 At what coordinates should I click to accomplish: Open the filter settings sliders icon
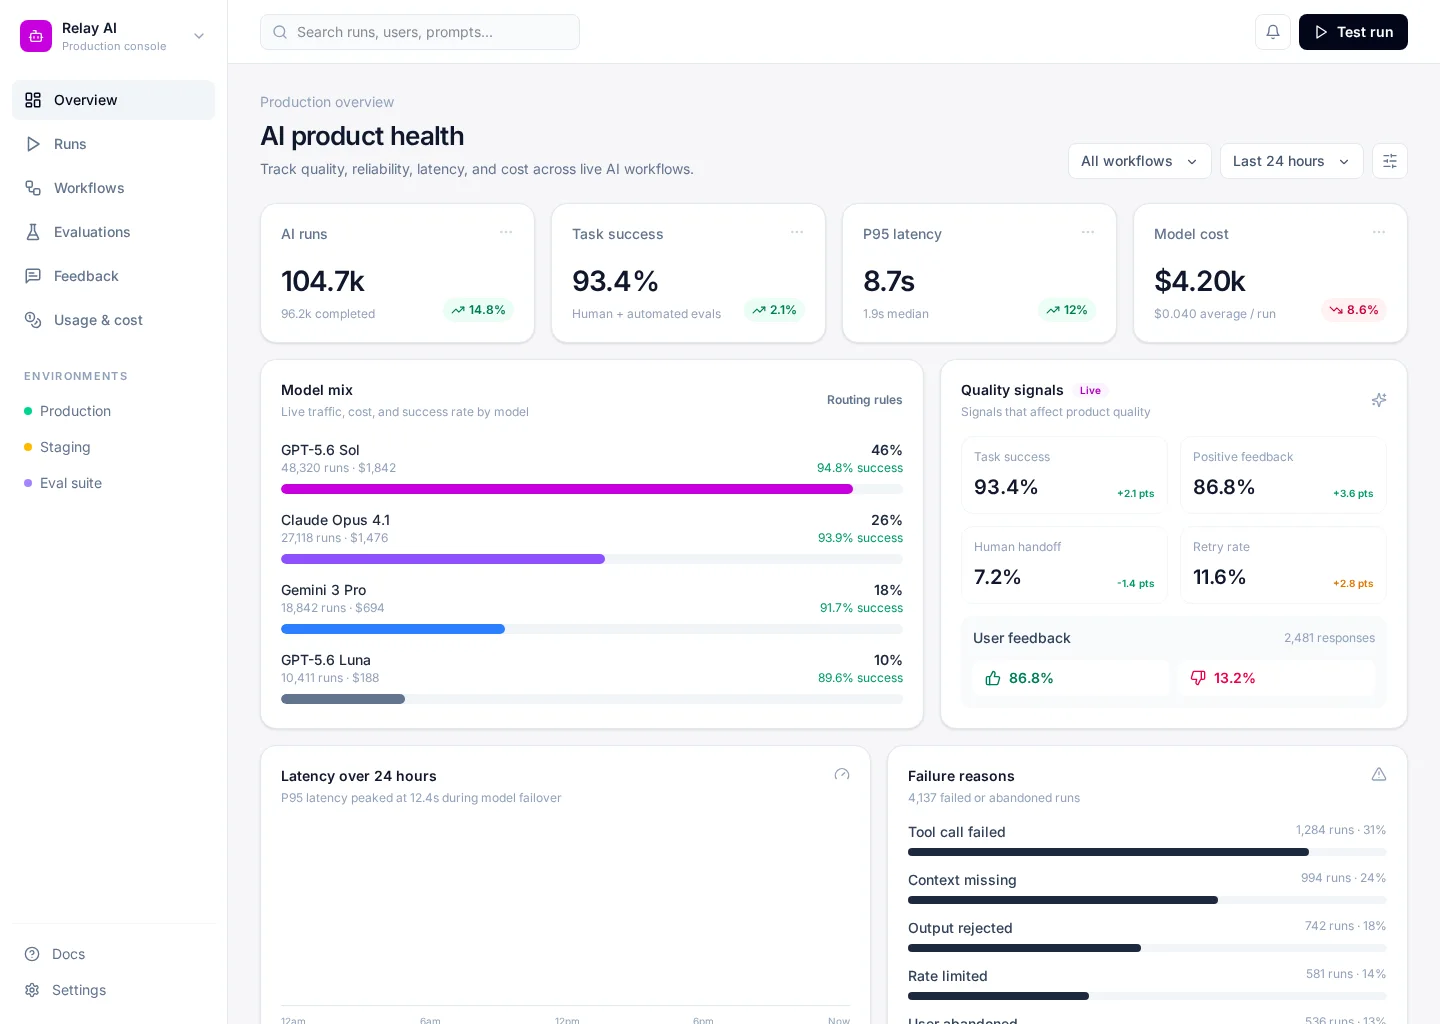(x=1390, y=161)
